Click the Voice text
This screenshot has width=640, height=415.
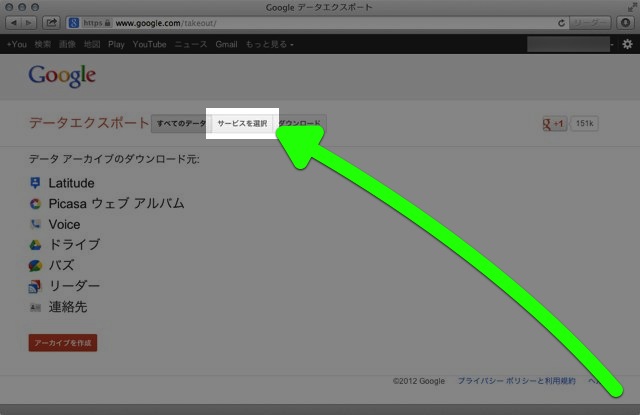click(x=64, y=224)
